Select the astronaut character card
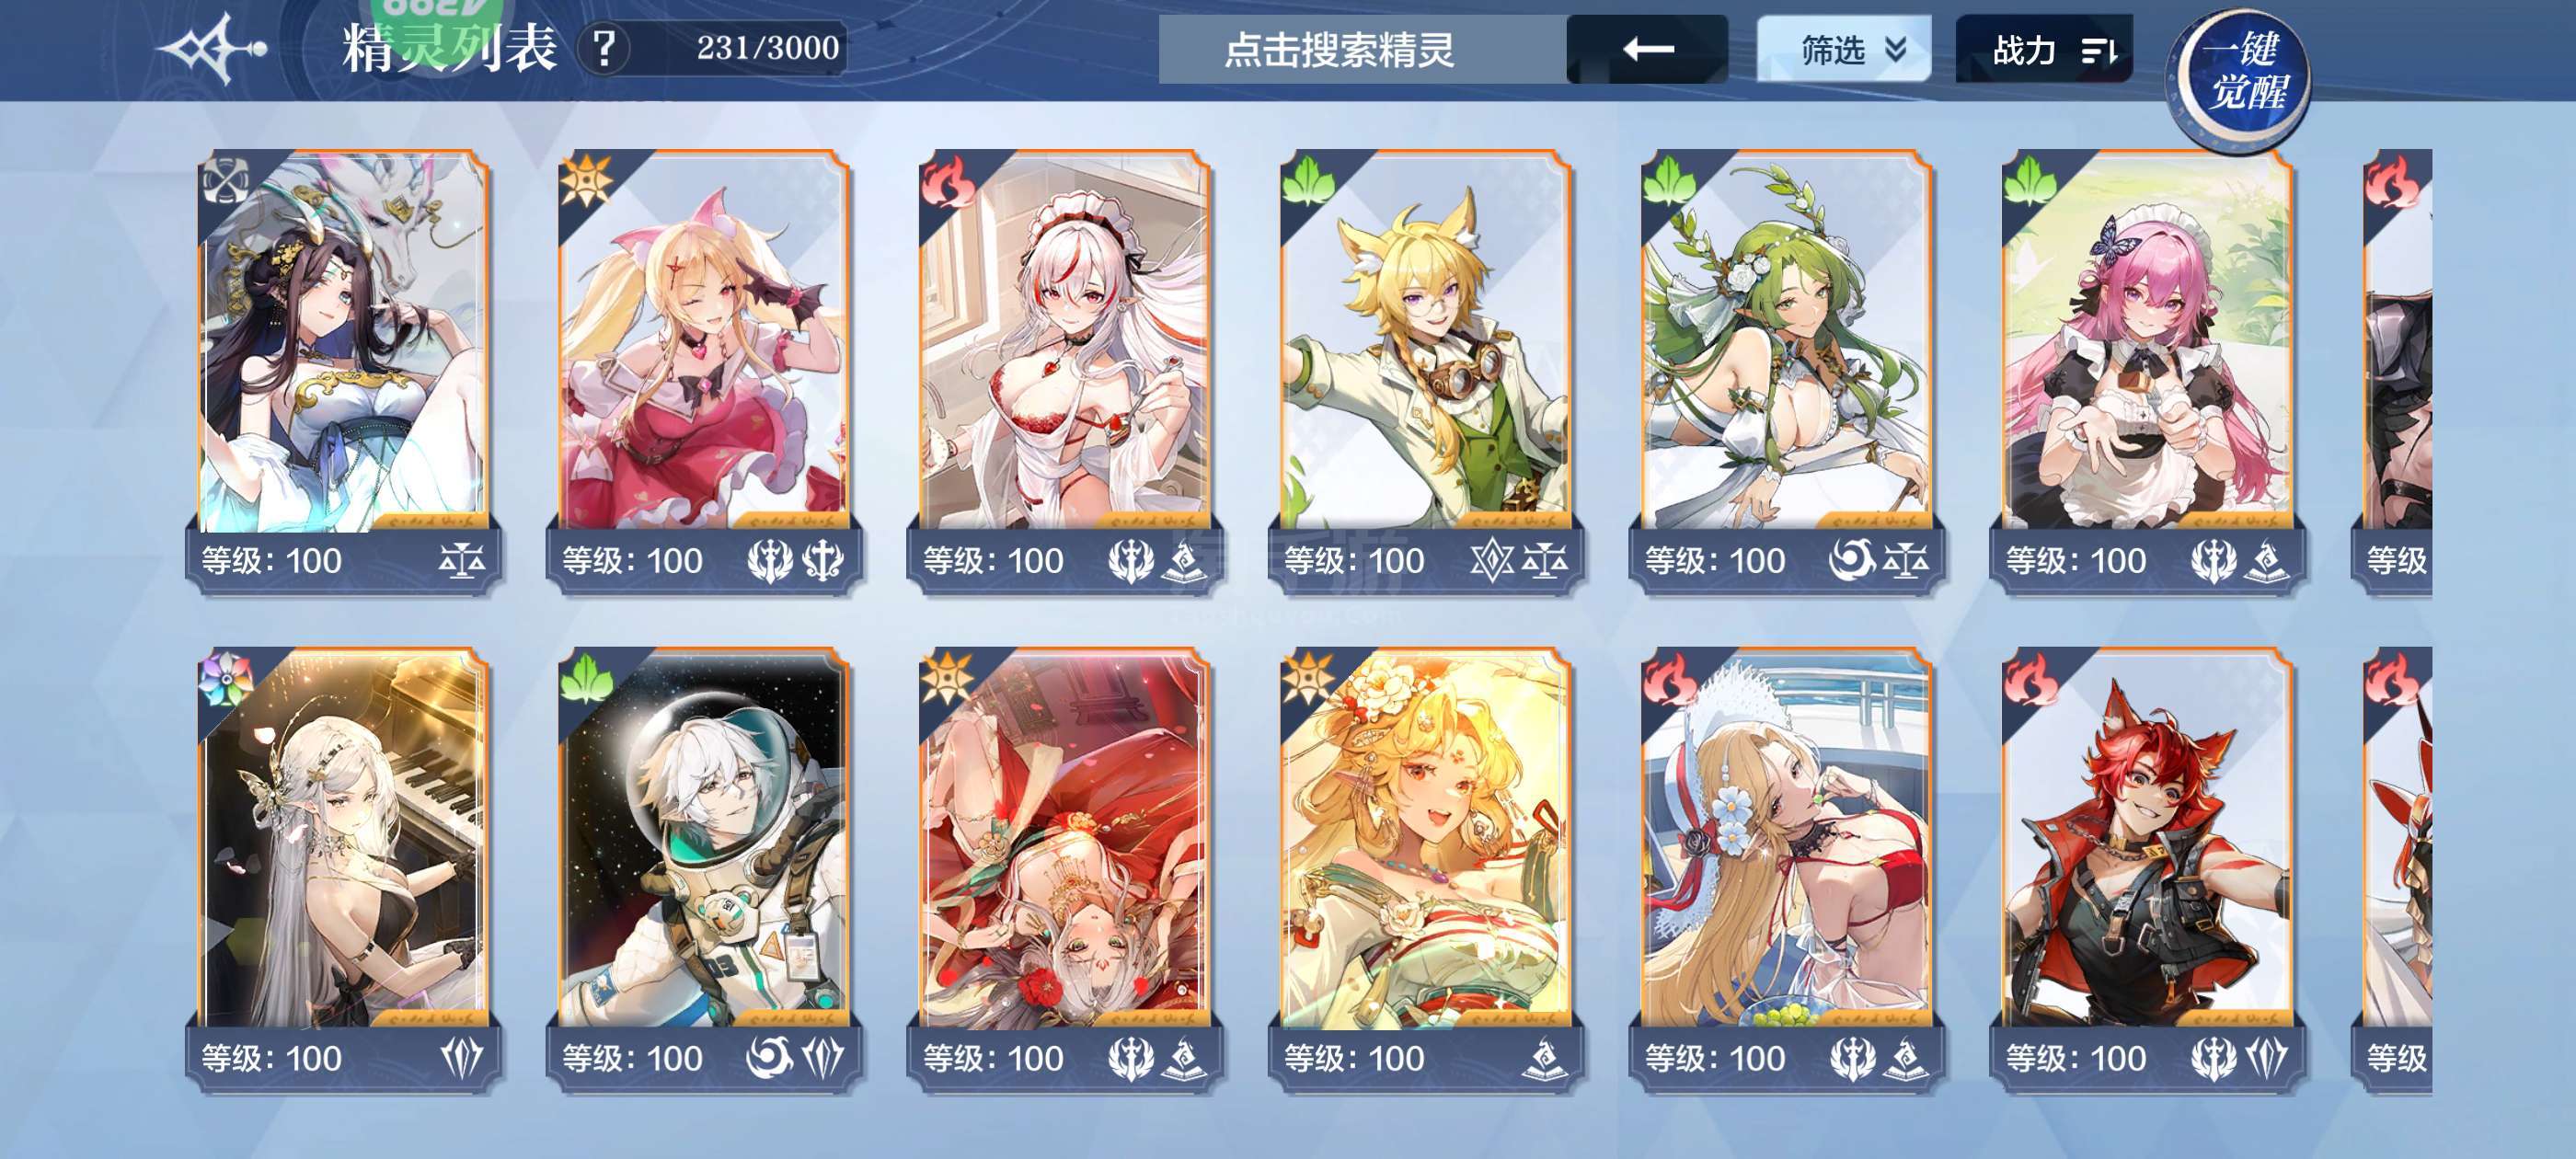This screenshot has height=1159, width=2576. click(704, 868)
